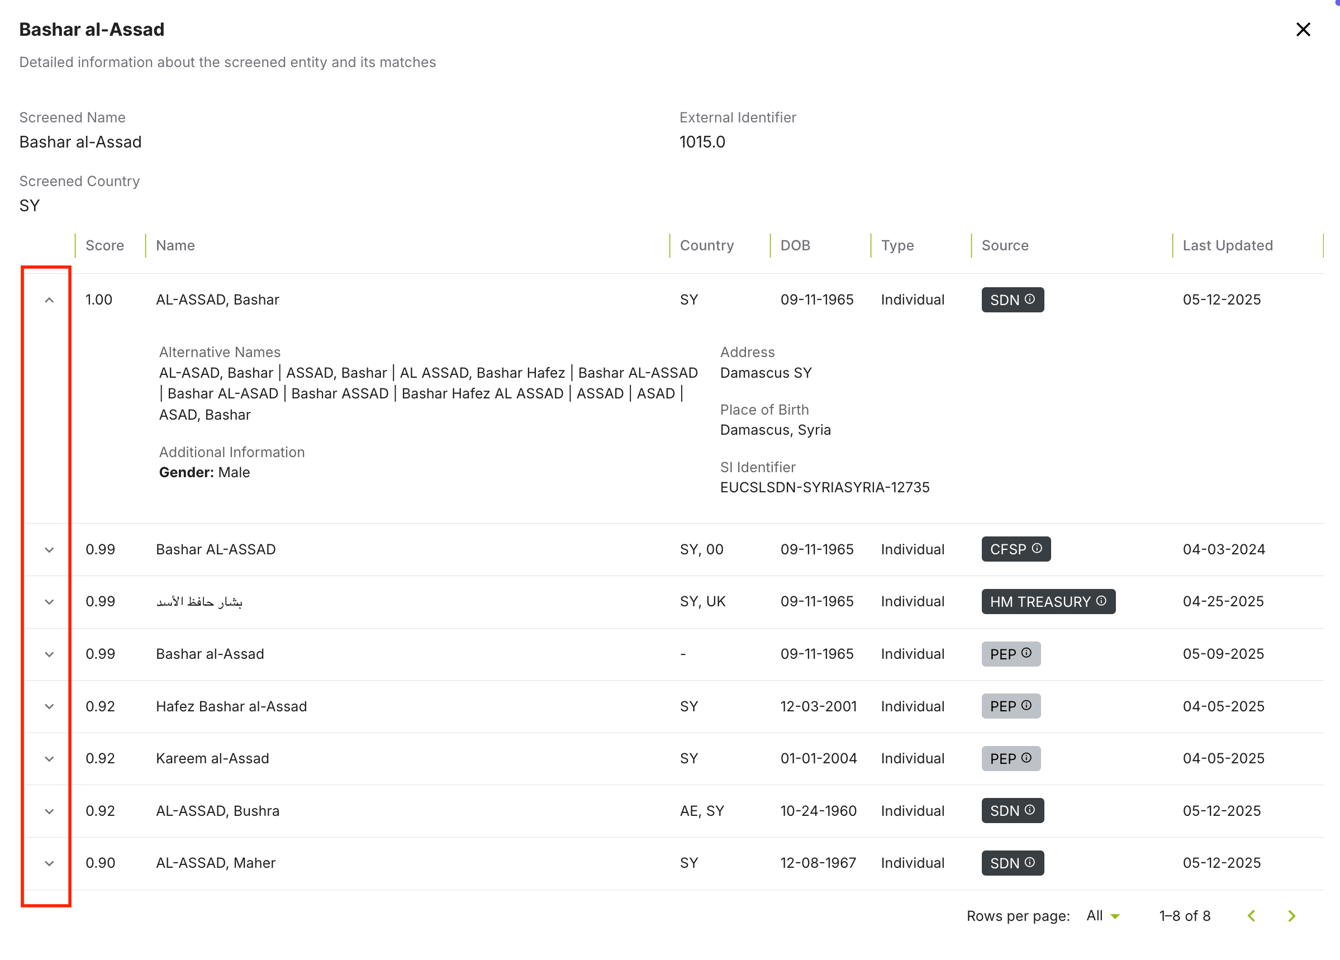Expand the Kareem al-Assad row
The width and height of the screenshot is (1340, 960).
pyautogui.click(x=49, y=759)
